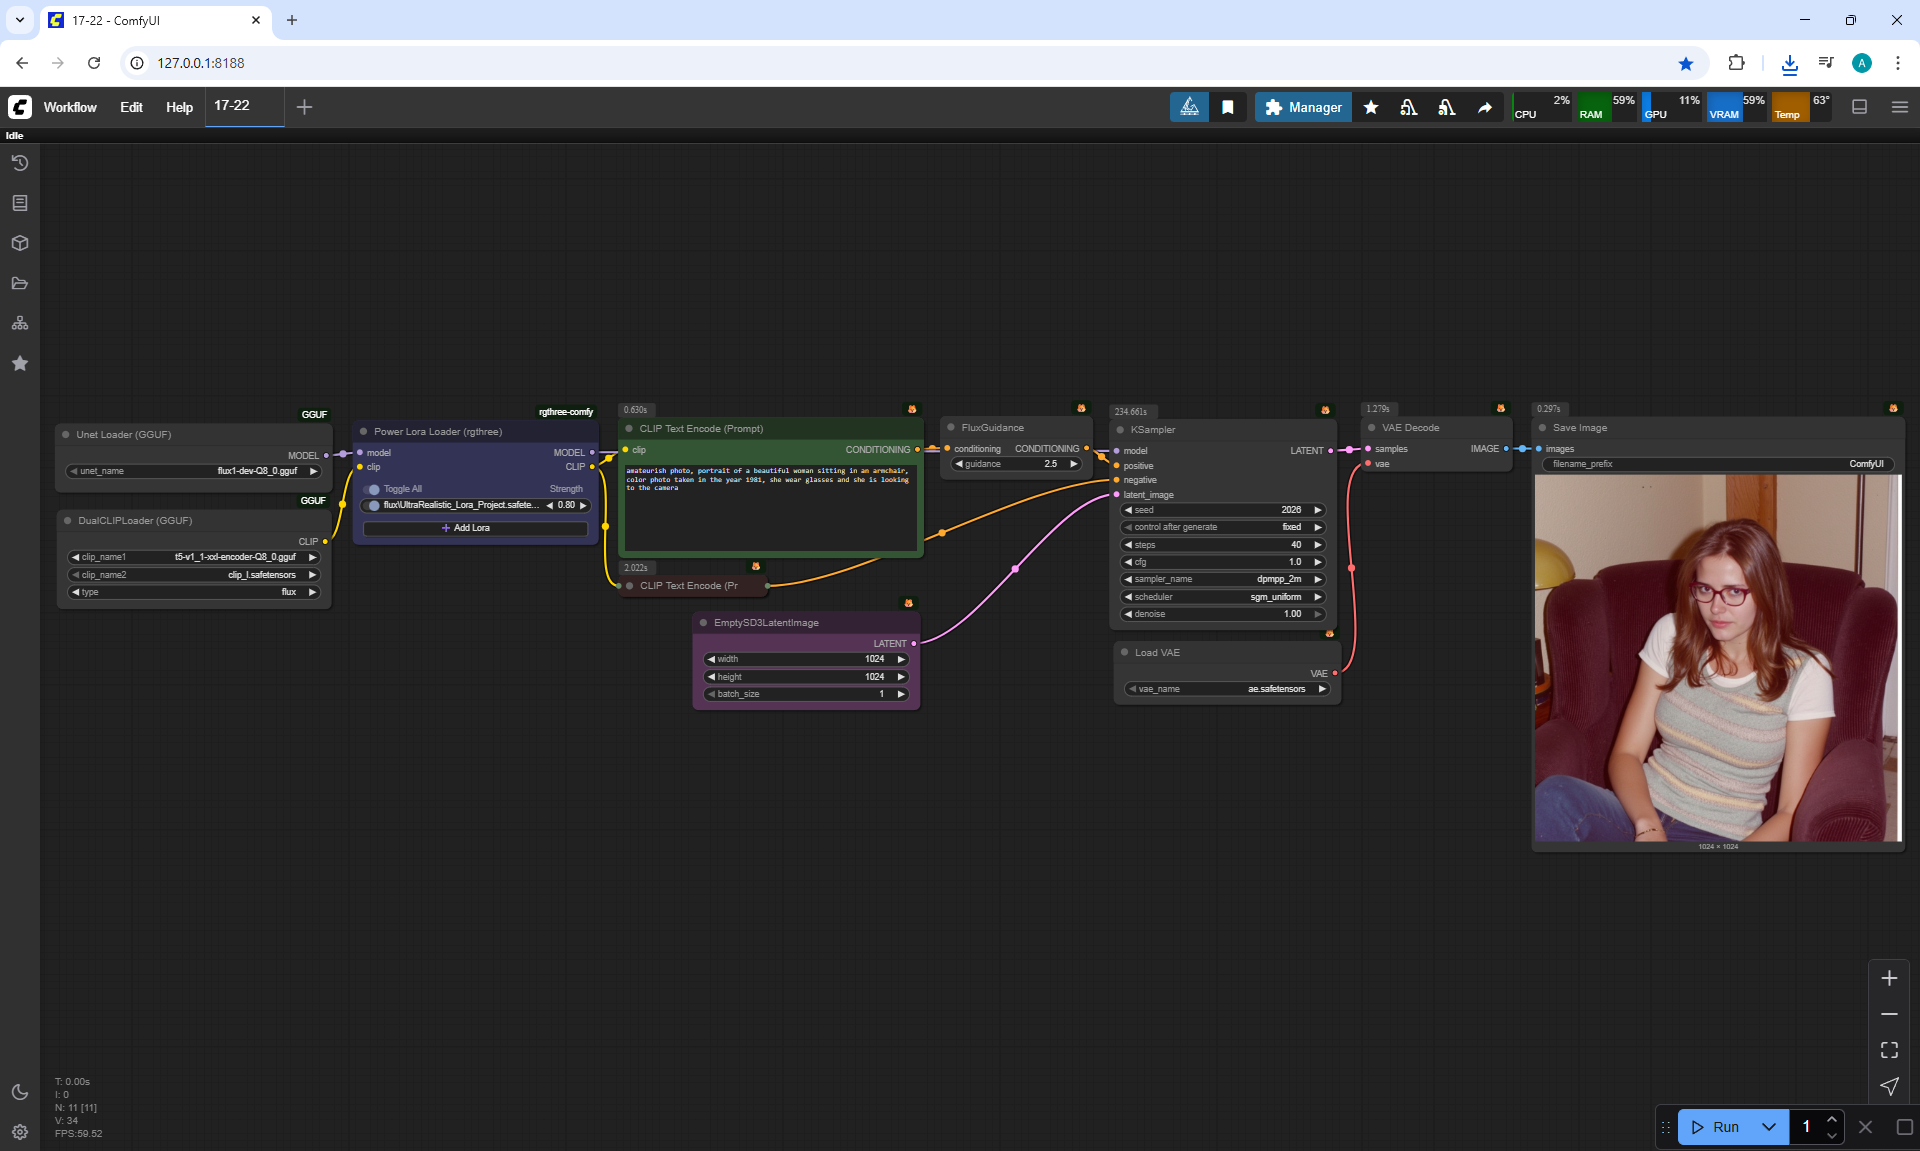Open the Model Library cube icon
Image resolution: width=1920 pixels, height=1151 pixels.
[20, 243]
